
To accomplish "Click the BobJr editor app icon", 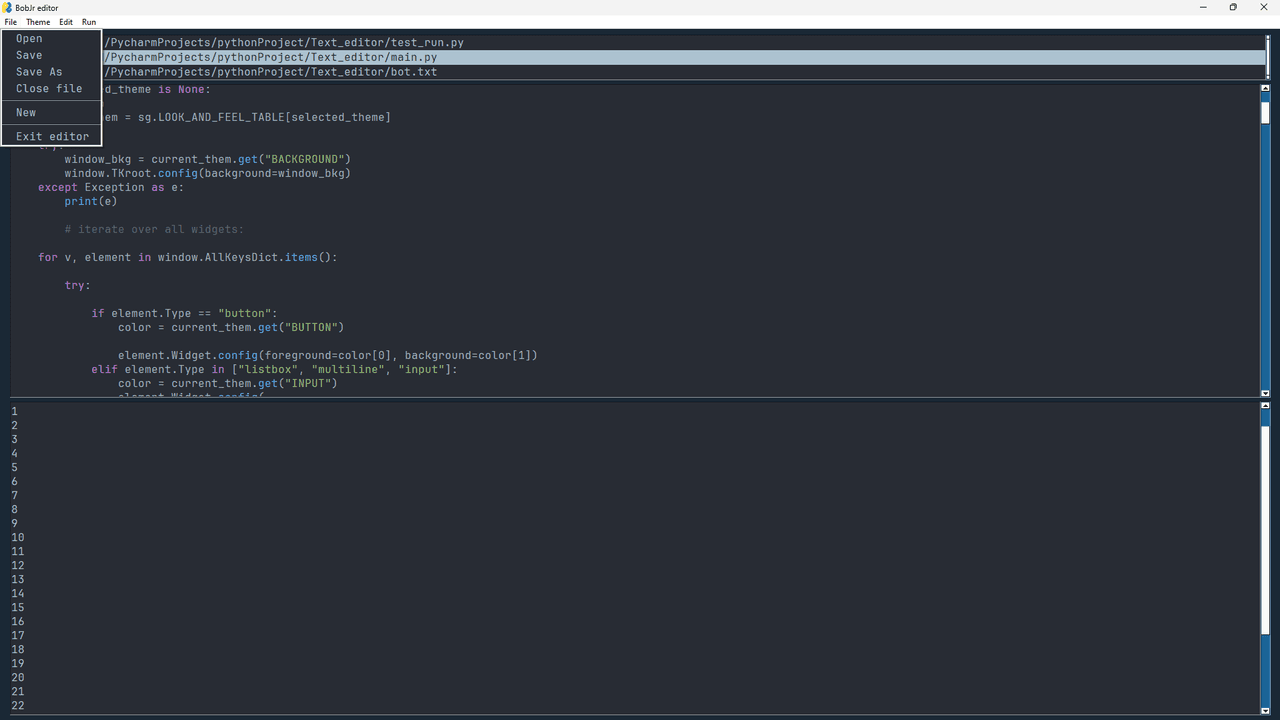I will coord(7,7).
